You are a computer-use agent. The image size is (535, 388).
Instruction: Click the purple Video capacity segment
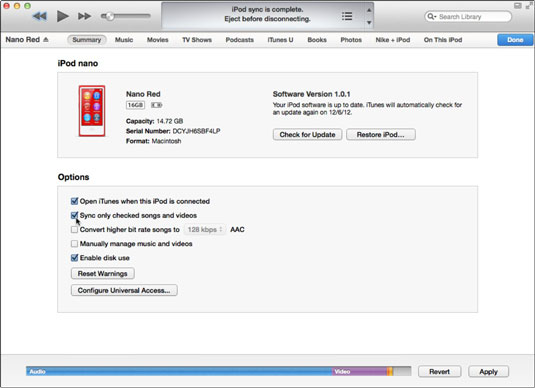click(360, 371)
